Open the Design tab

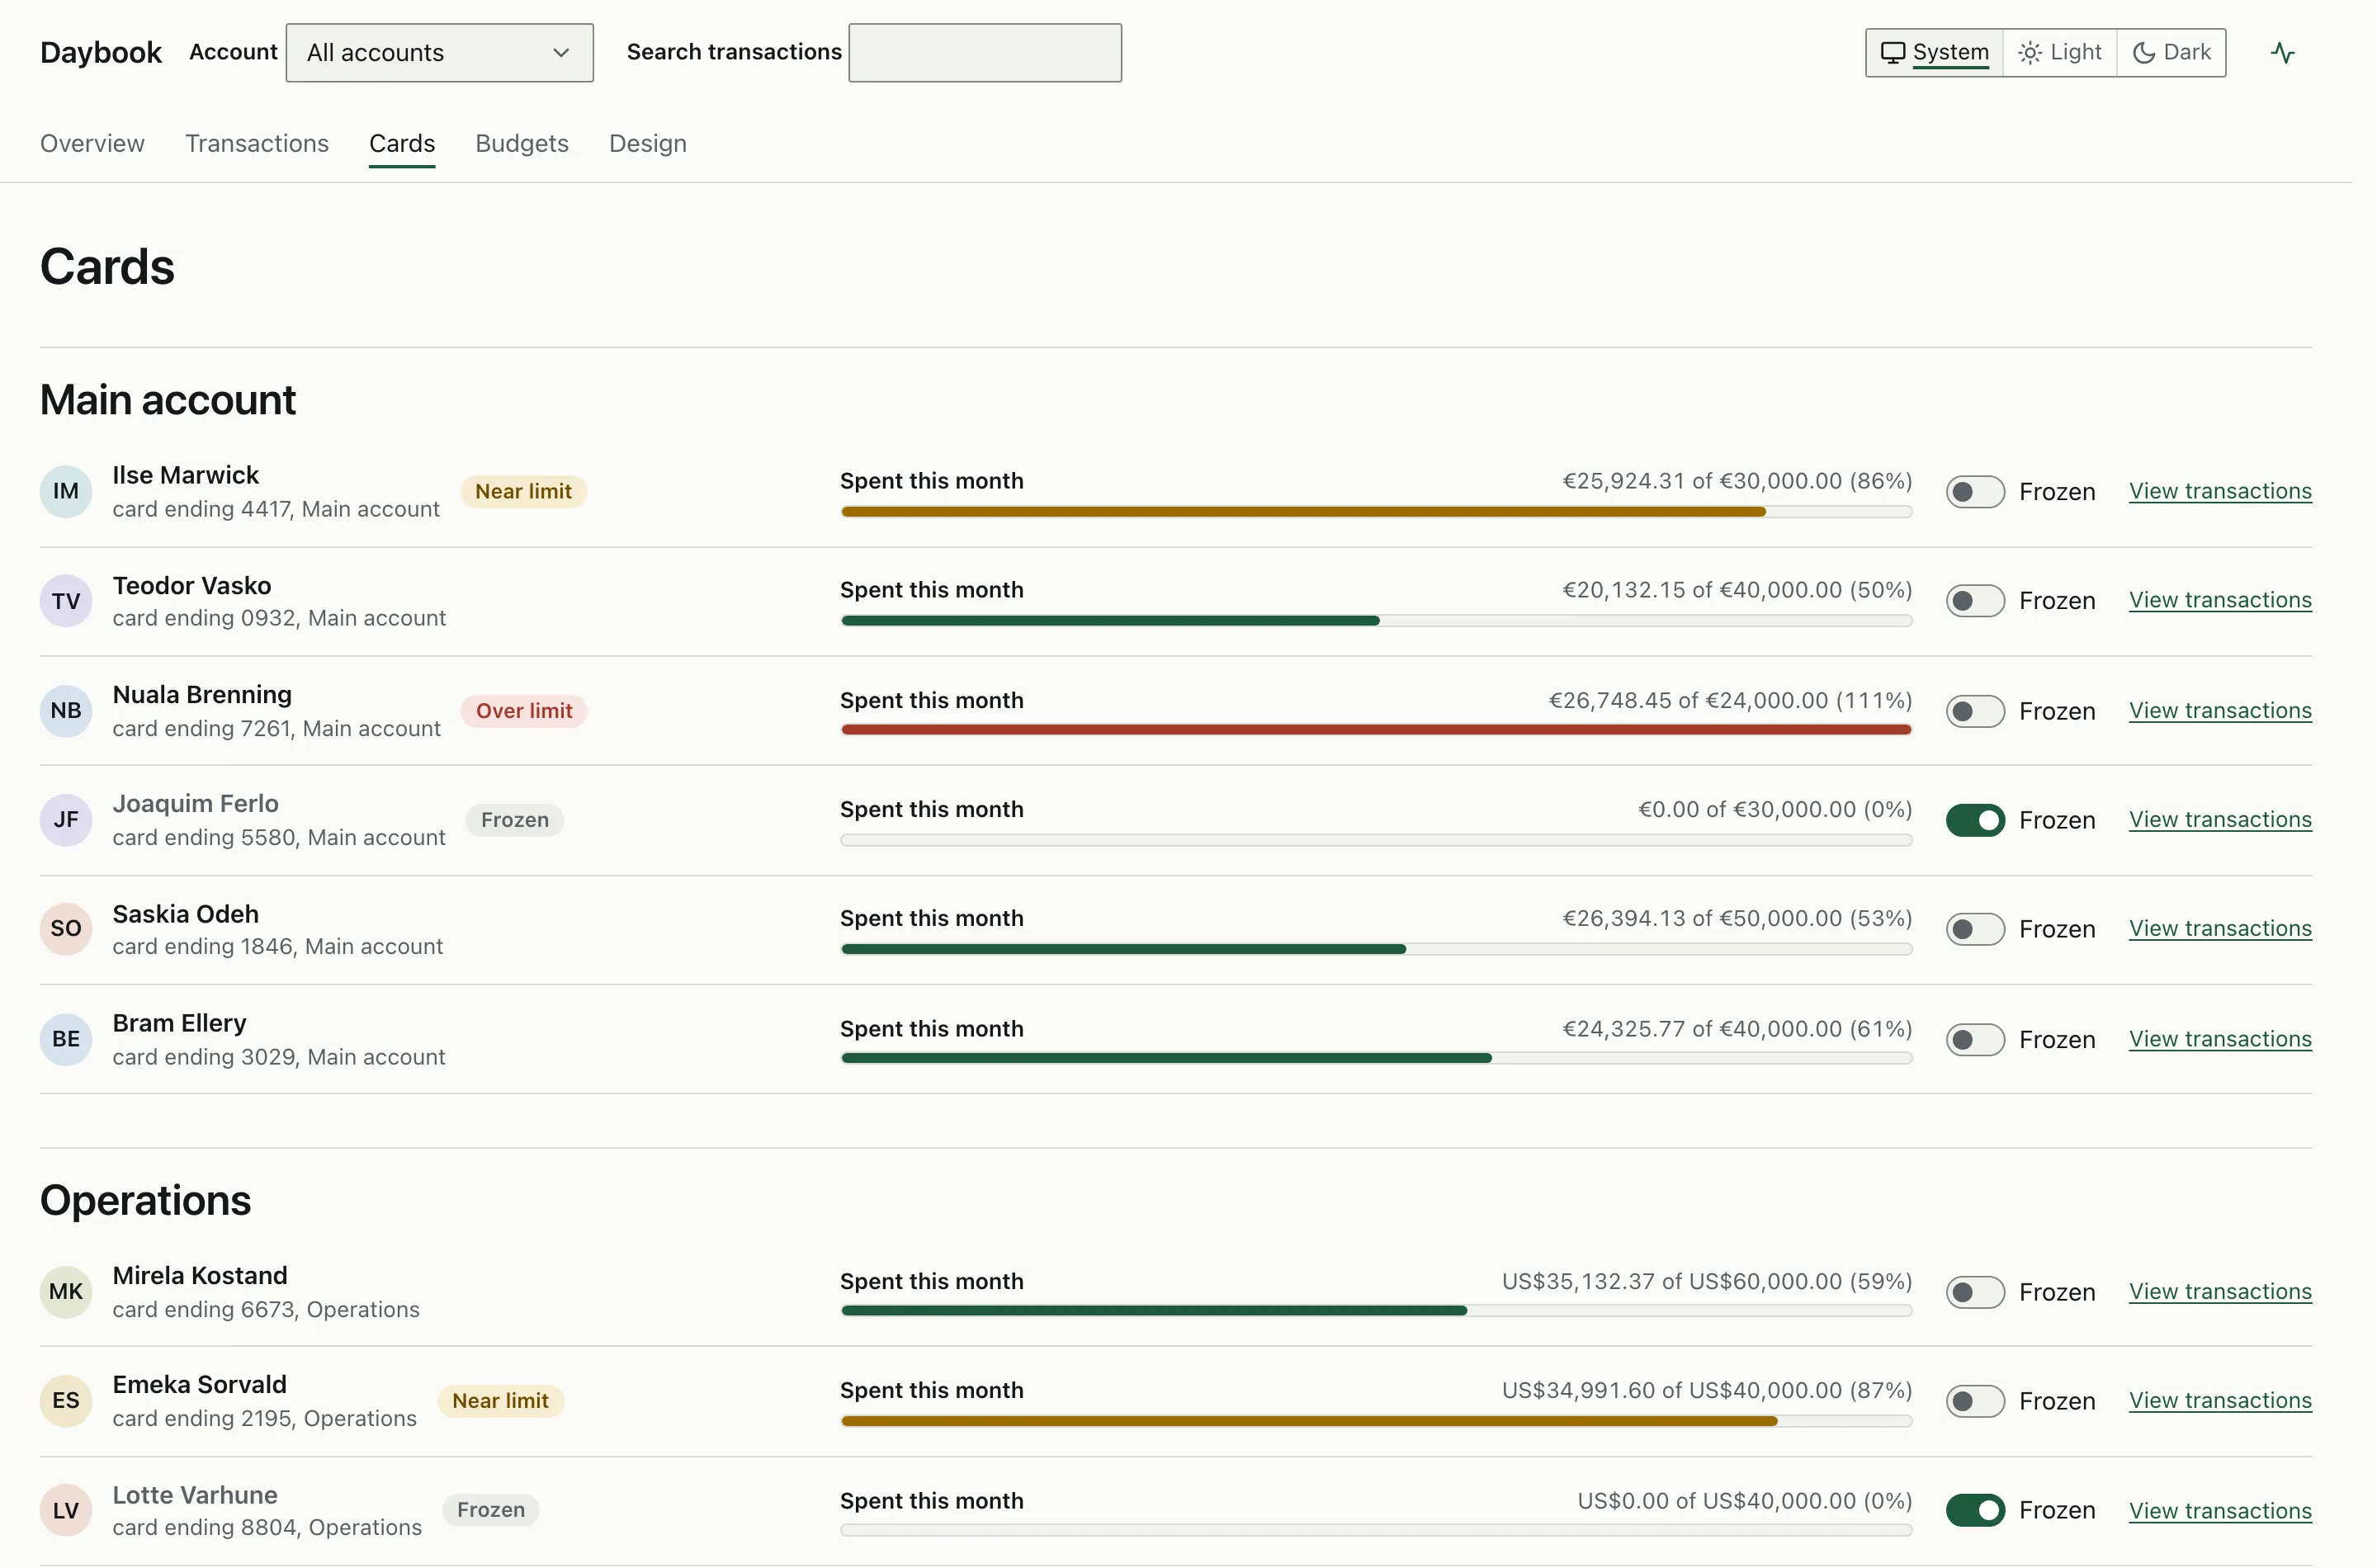648,143
